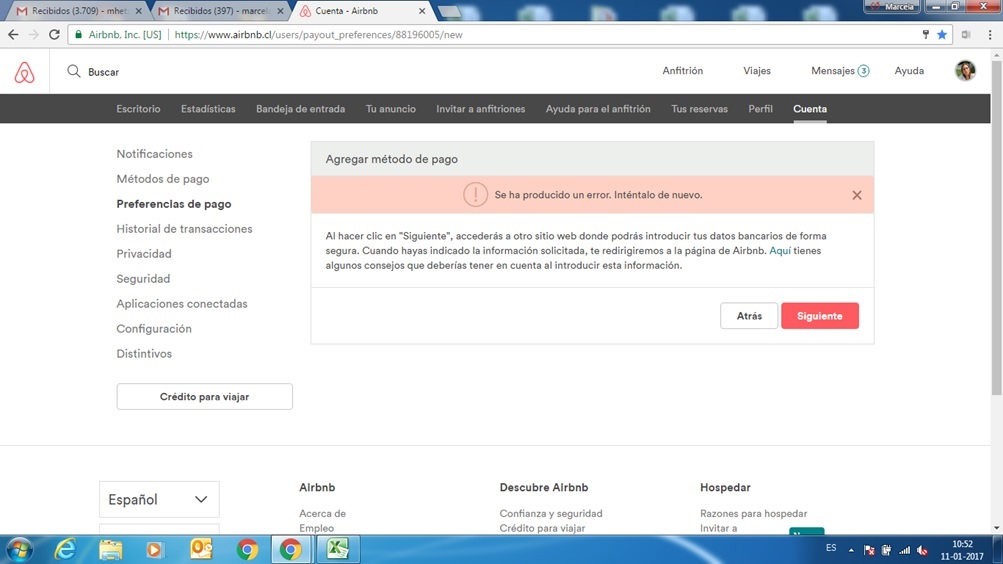Open the Tus reservas tab
The height and width of the screenshot is (564, 1003).
tap(699, 109)
